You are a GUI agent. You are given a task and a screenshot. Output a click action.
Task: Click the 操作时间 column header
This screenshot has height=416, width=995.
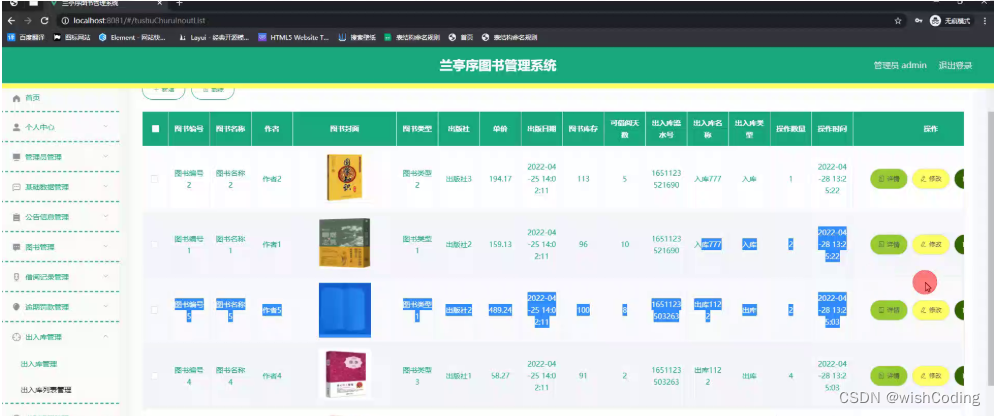tap(832, 129)
